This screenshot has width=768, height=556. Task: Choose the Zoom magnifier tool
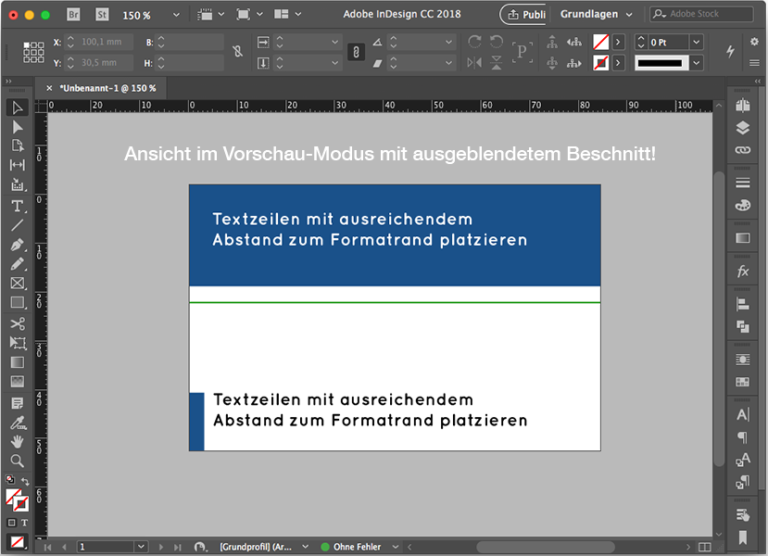pyautogui.click(x=17, y=461)
